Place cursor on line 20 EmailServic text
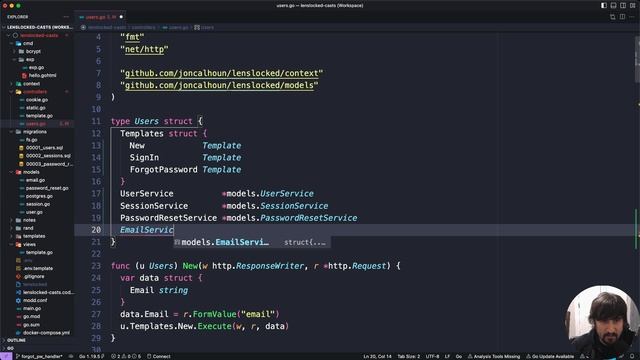This screenshot has width=640, height=360. 147,230
